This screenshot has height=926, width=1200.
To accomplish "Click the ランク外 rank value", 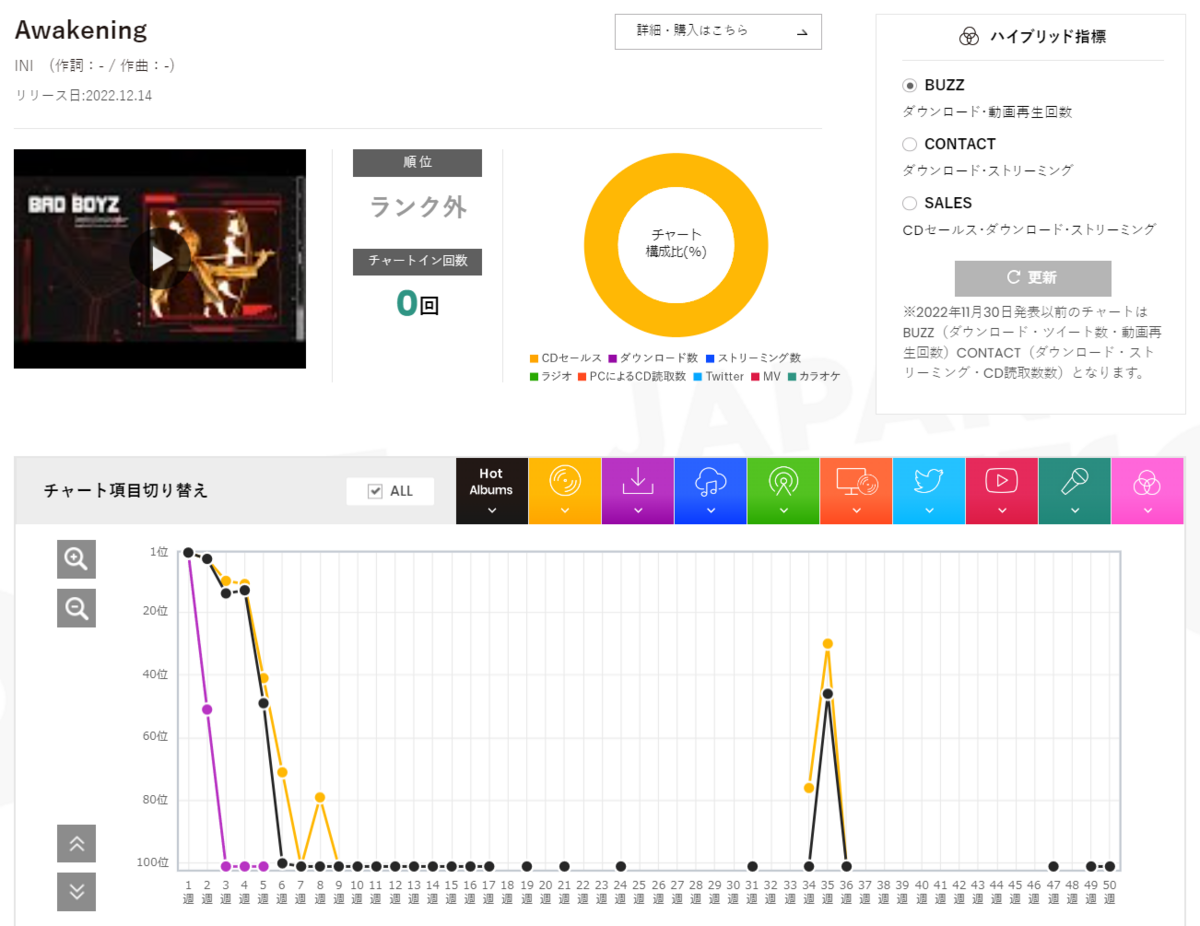I will pos(418,207).
